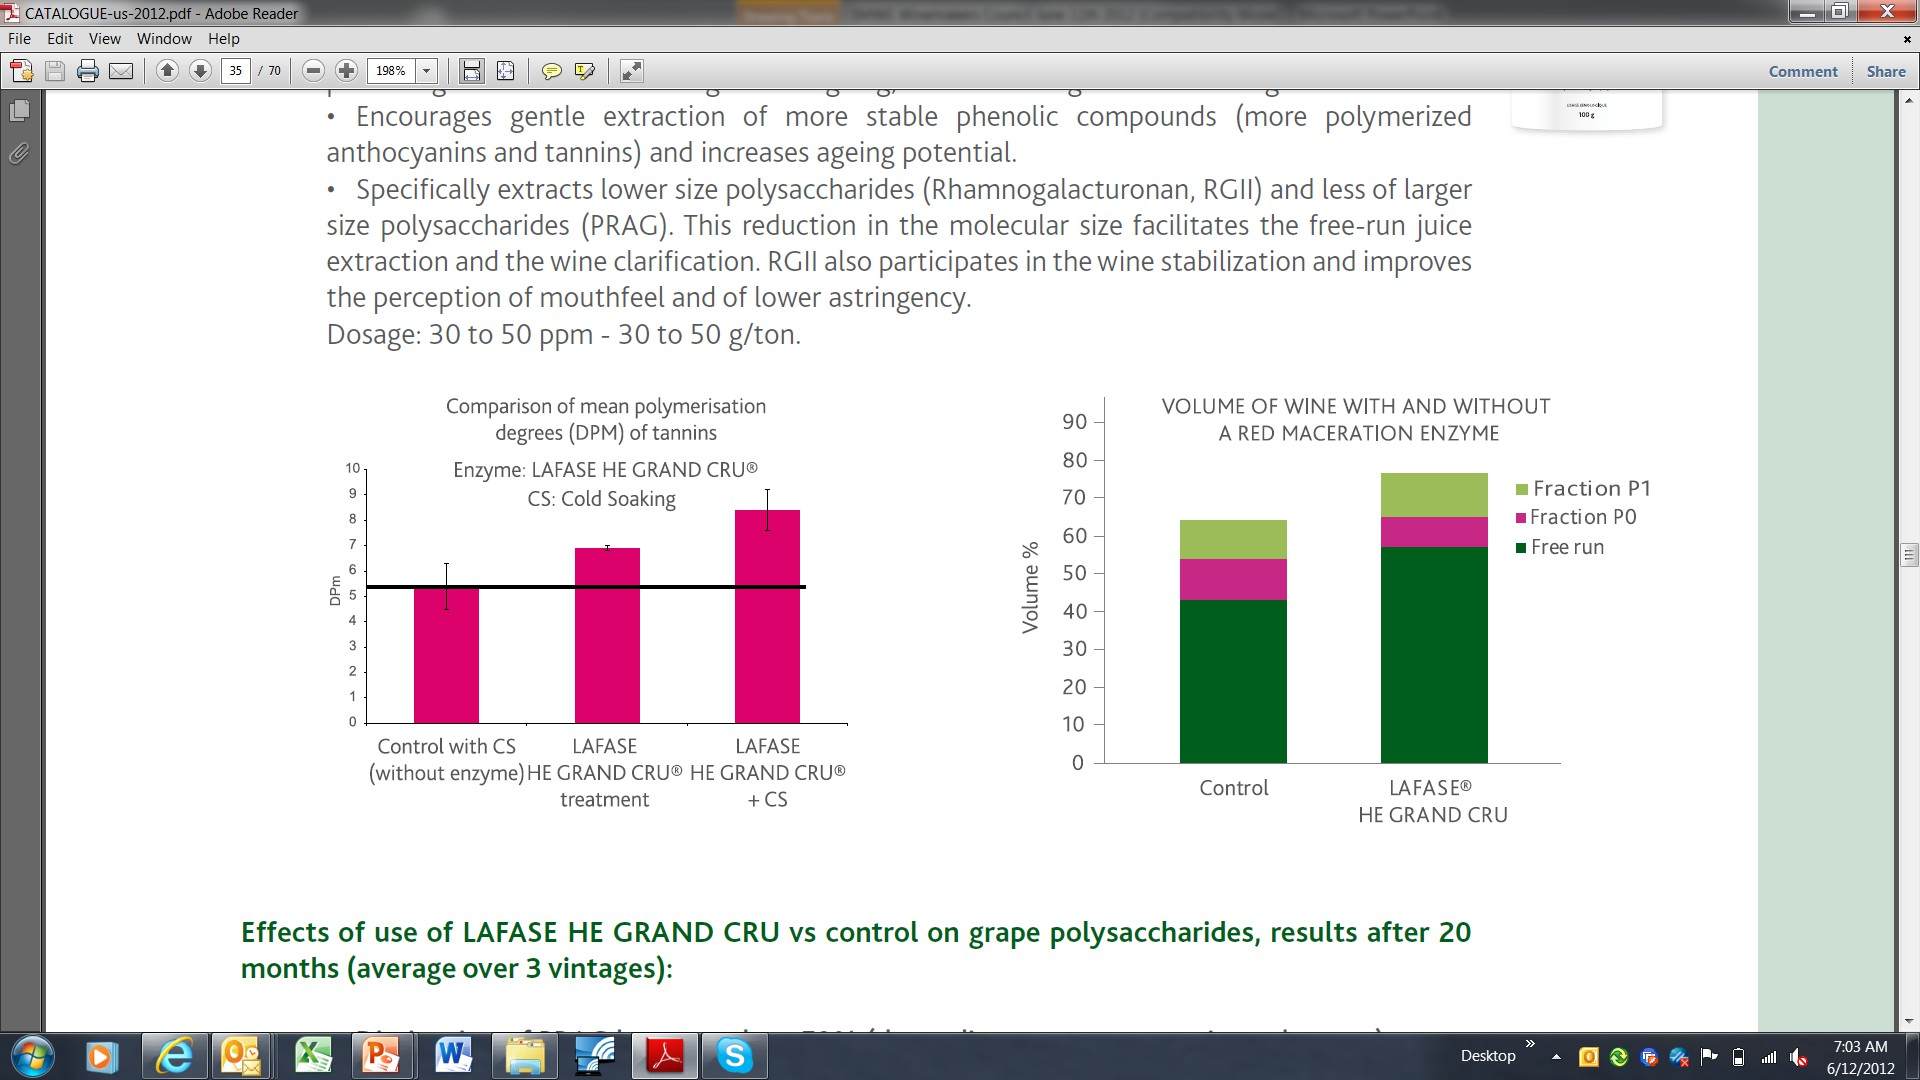The height and width of the screenshot is (1080, 1920).
Task: Open Internet Explorer from taskbar
Action: pyautogui.click(x=173, y=1056)
